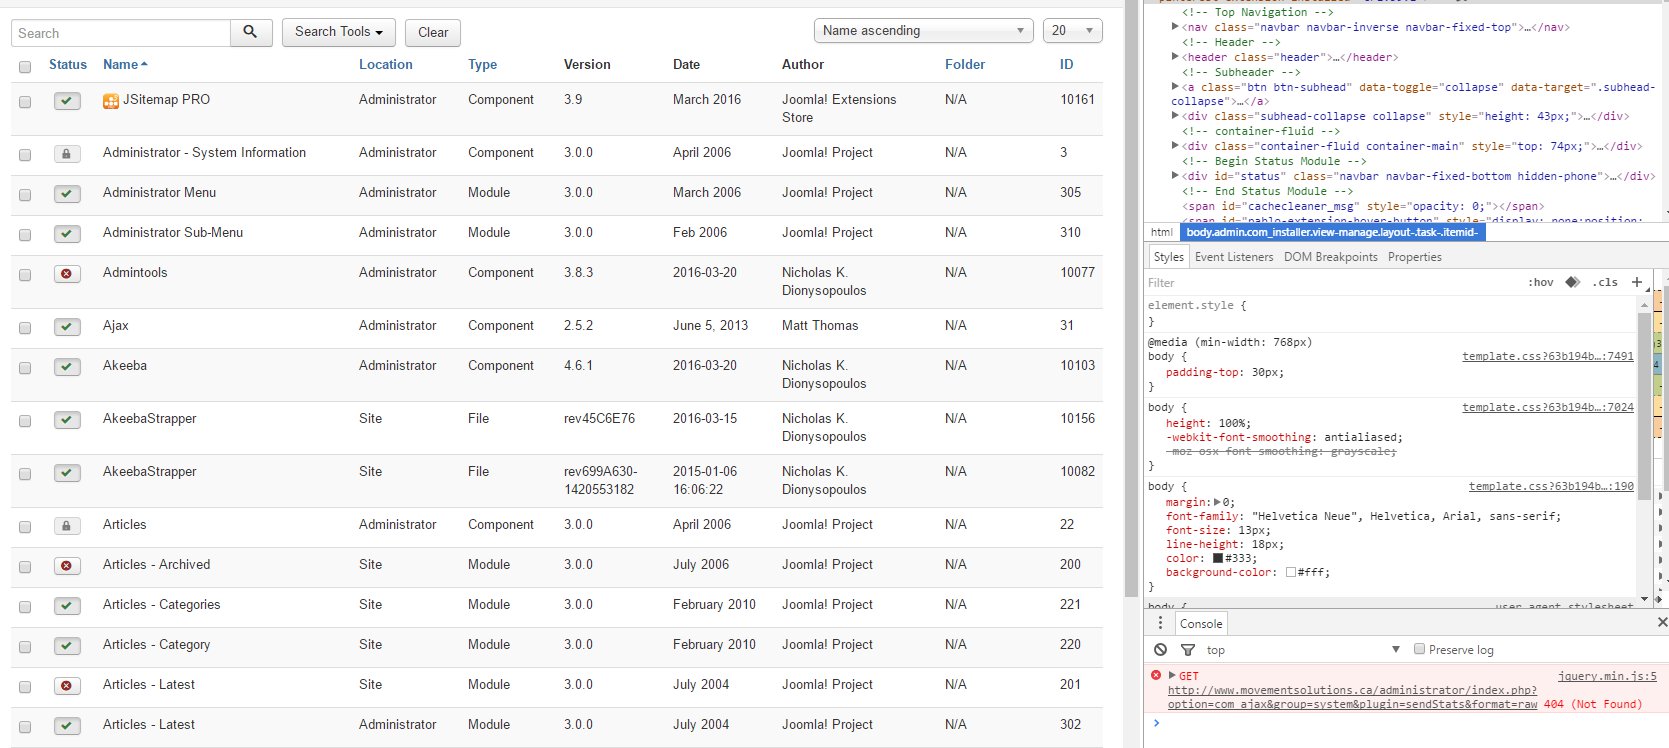Tick the Akeeba row checkbox
1669x748 pixels.
point(25,368)
